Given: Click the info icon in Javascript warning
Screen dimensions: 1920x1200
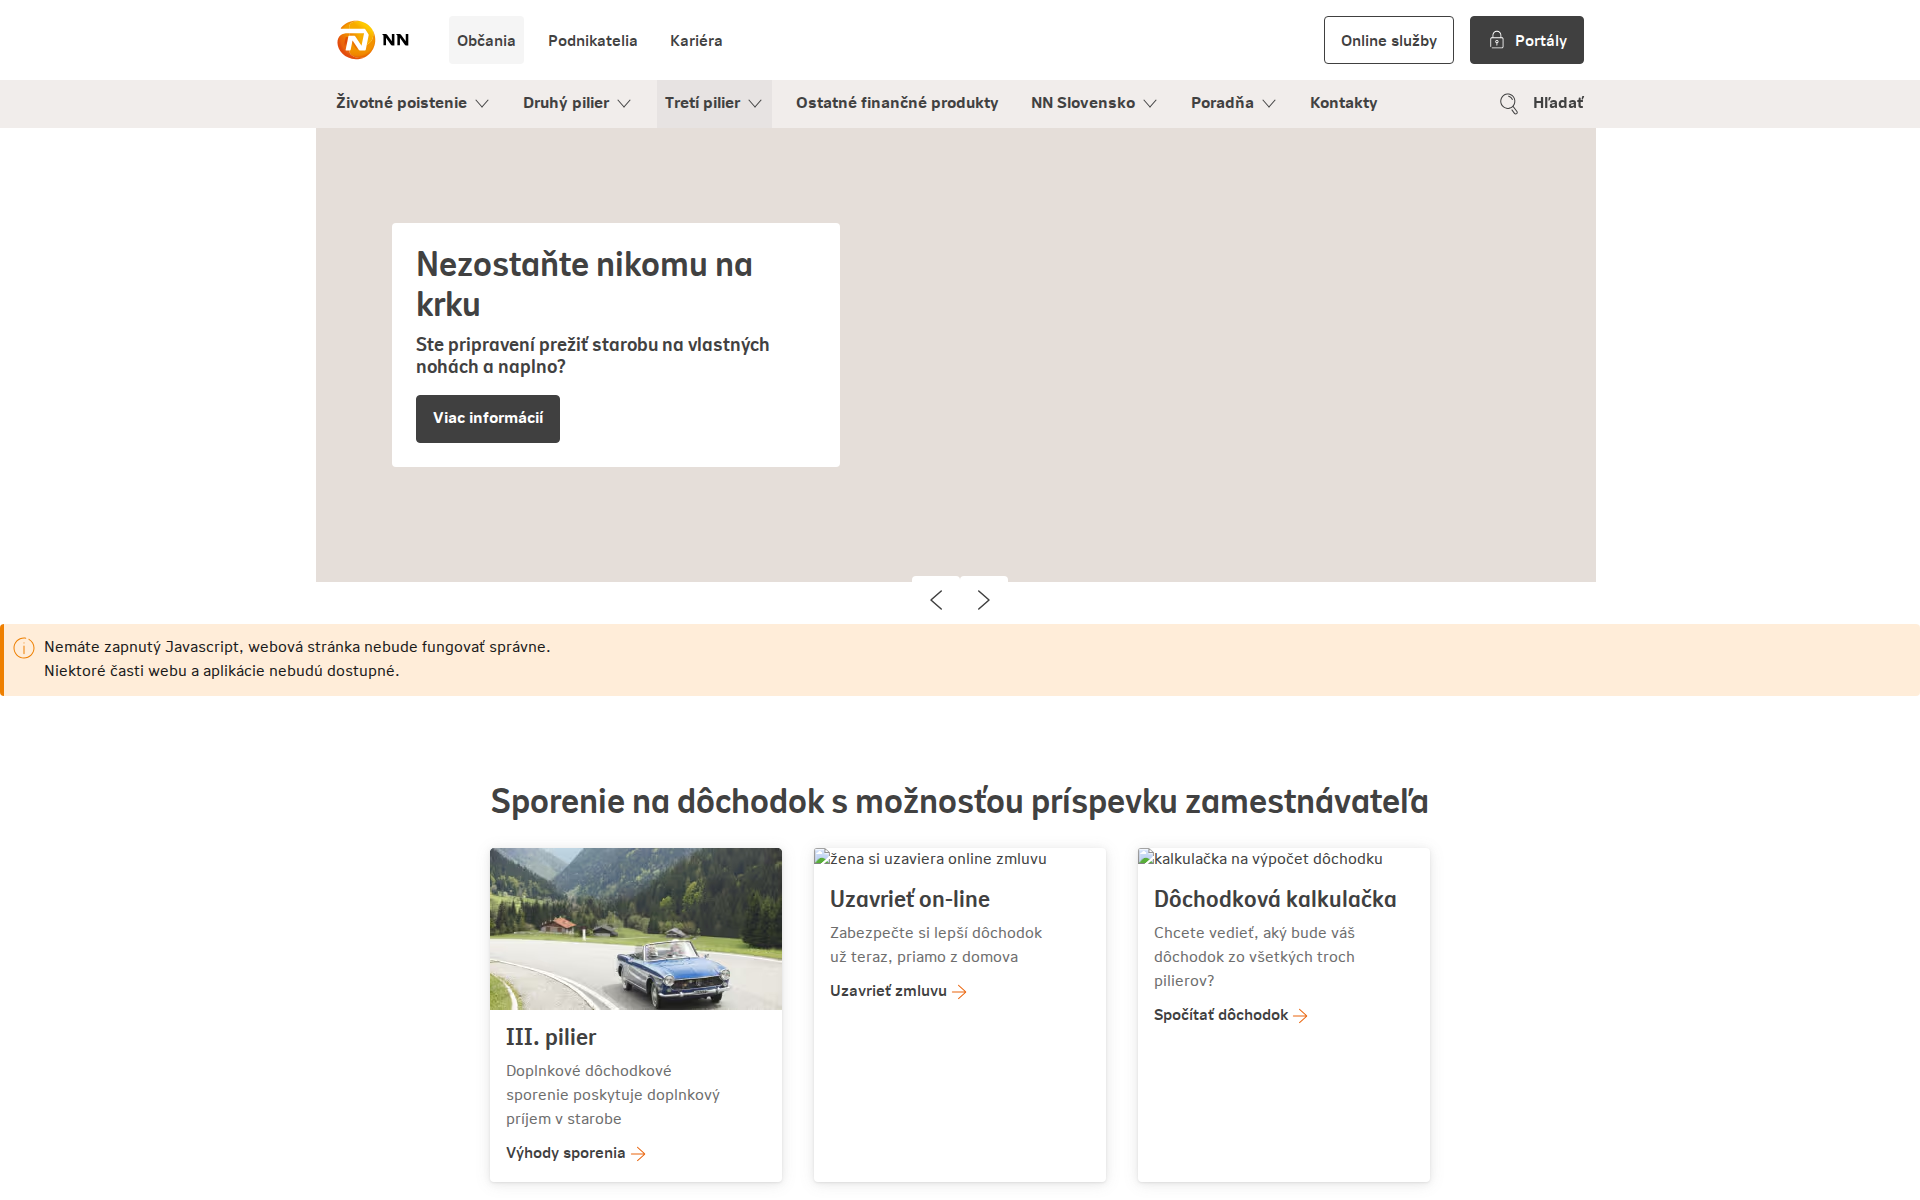Looking at the screenshot, I should tap(26, 645).
